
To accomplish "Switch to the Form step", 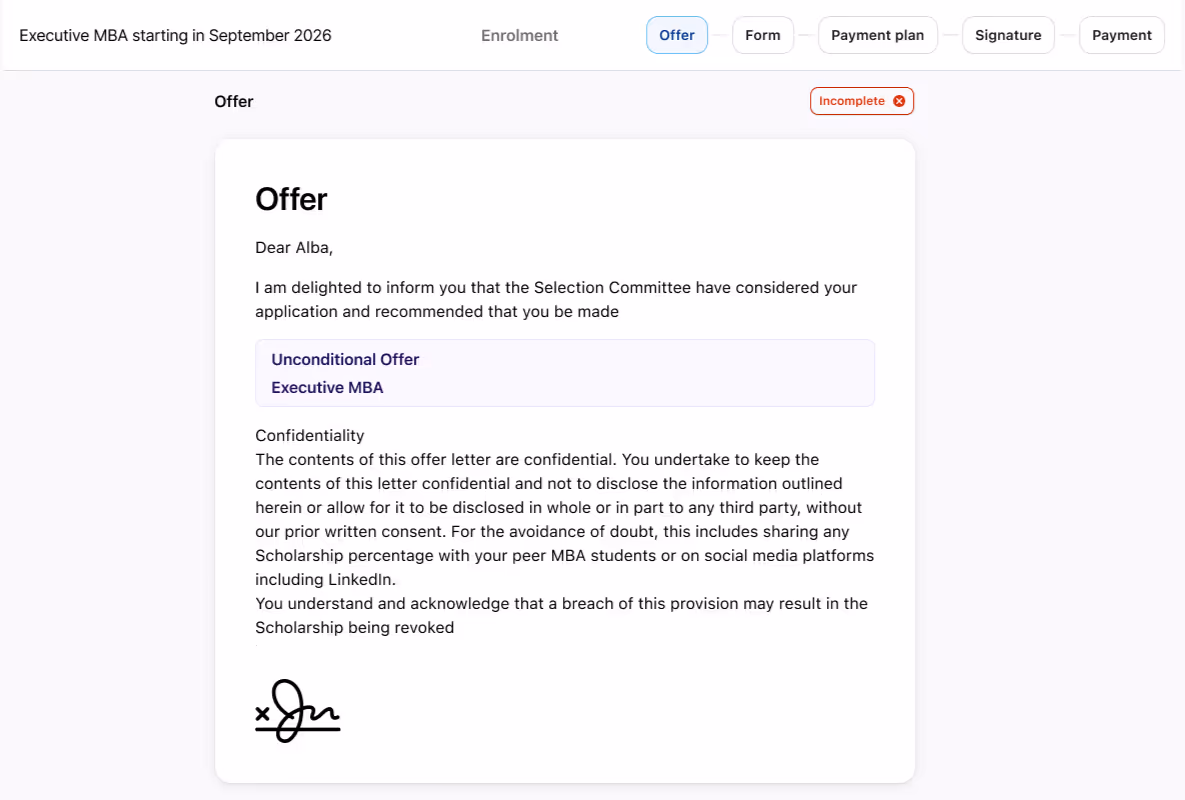I will click(x=763, y=34).
